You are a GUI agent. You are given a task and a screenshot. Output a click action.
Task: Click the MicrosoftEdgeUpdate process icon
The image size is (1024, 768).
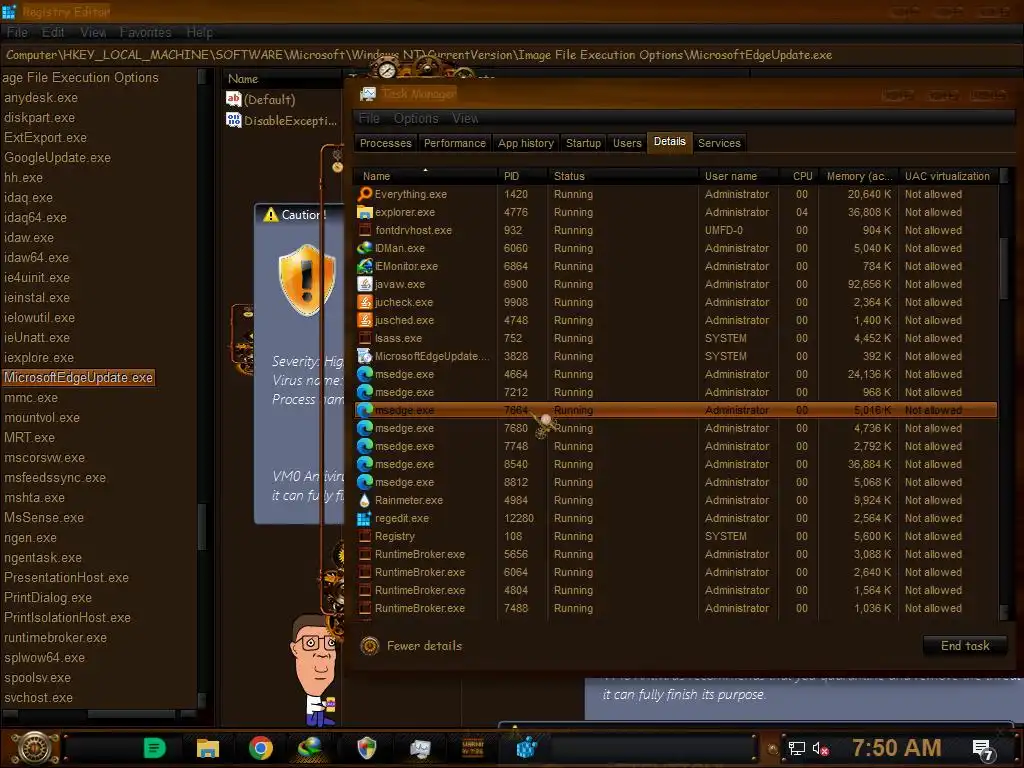point(364,357)
